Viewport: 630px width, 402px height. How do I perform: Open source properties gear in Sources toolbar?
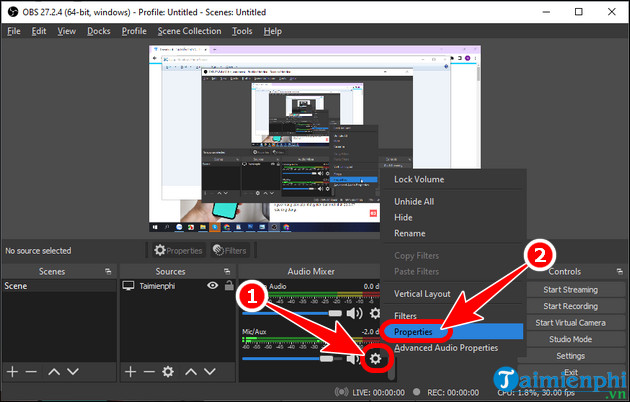[x=168, y=371]
